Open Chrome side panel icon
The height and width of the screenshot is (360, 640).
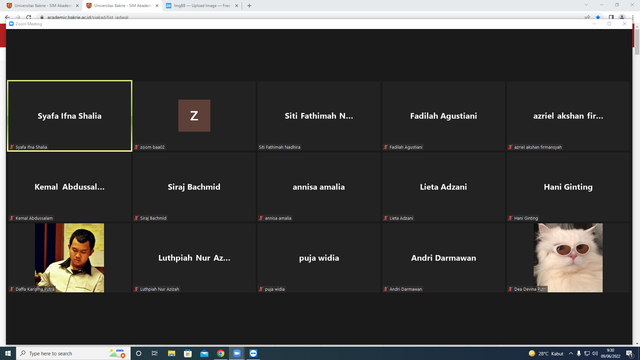(x=611, y=18)
